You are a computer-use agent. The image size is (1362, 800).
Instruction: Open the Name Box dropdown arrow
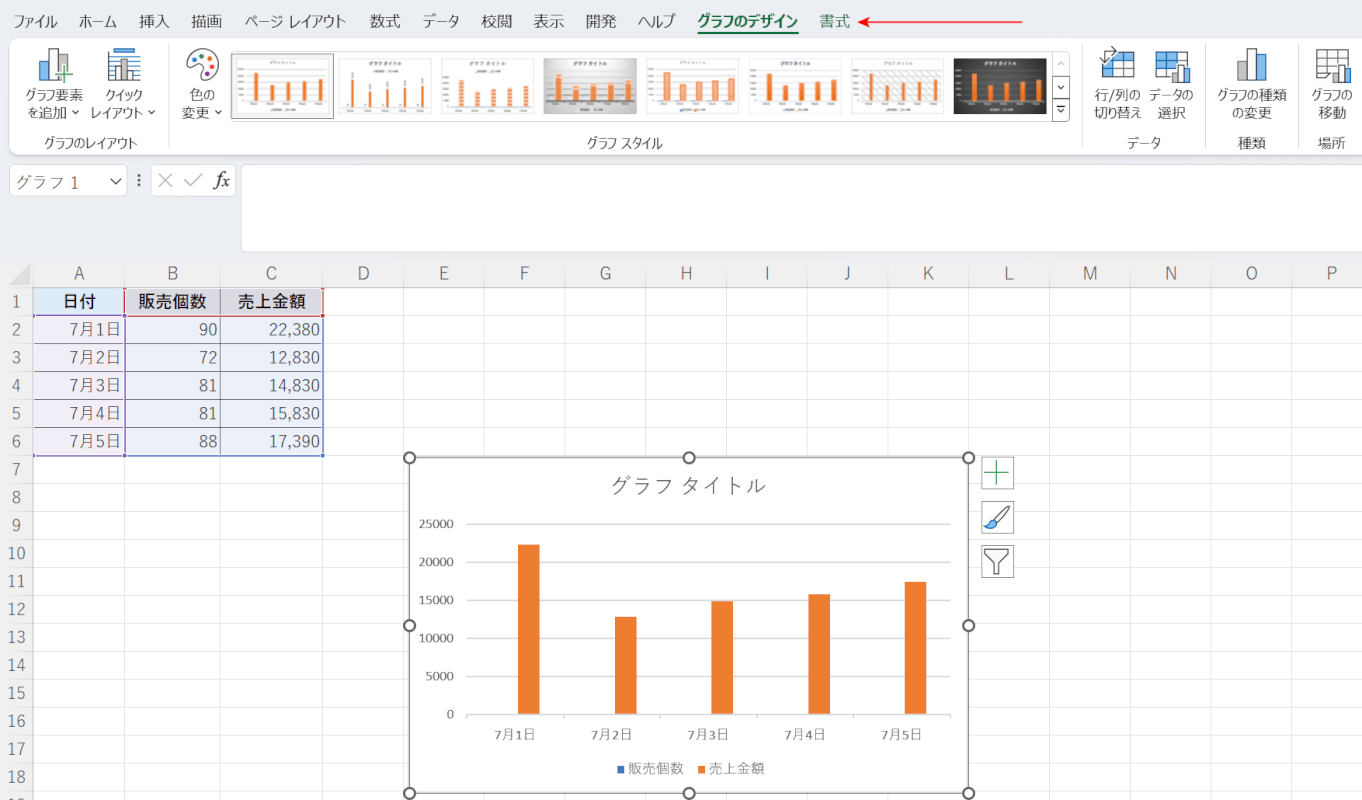pos(115,181)
